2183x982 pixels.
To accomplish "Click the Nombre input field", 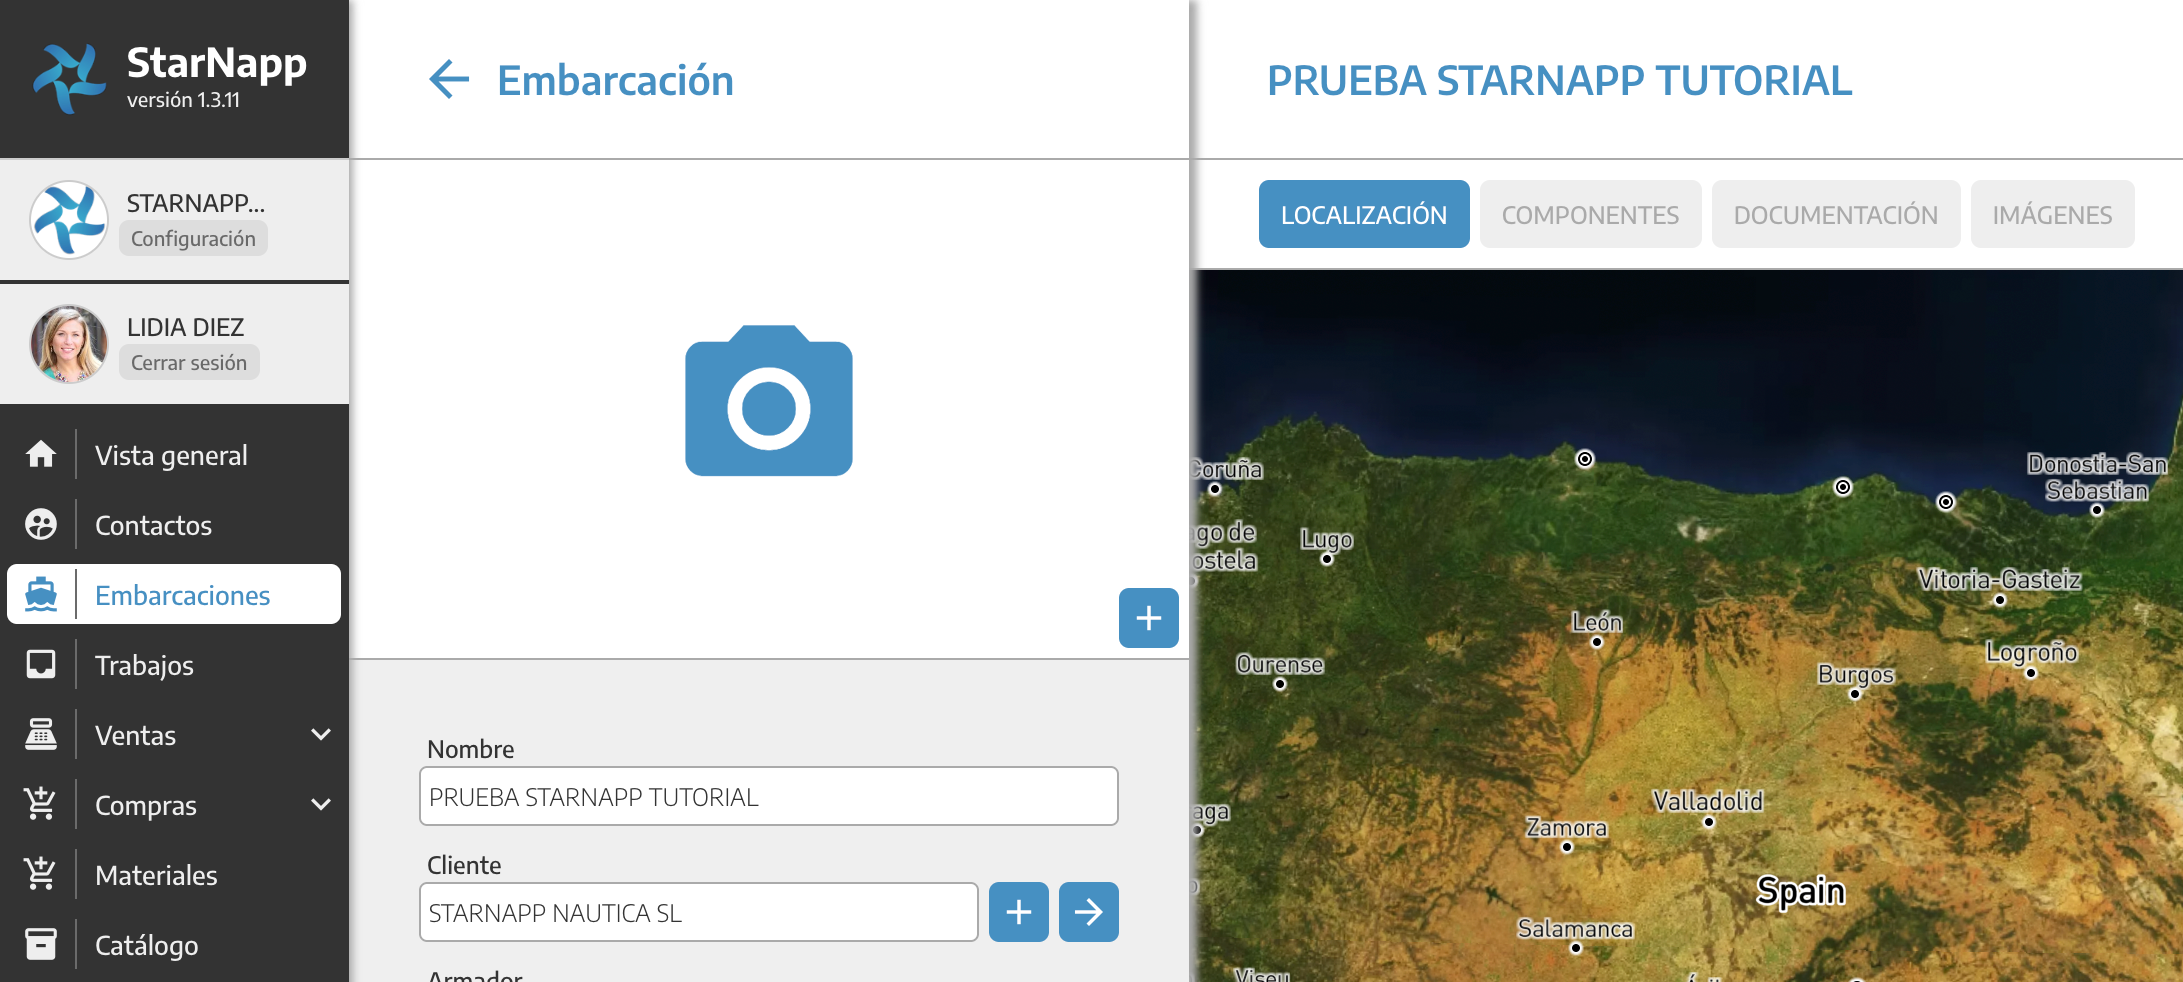I will point(768,797).
